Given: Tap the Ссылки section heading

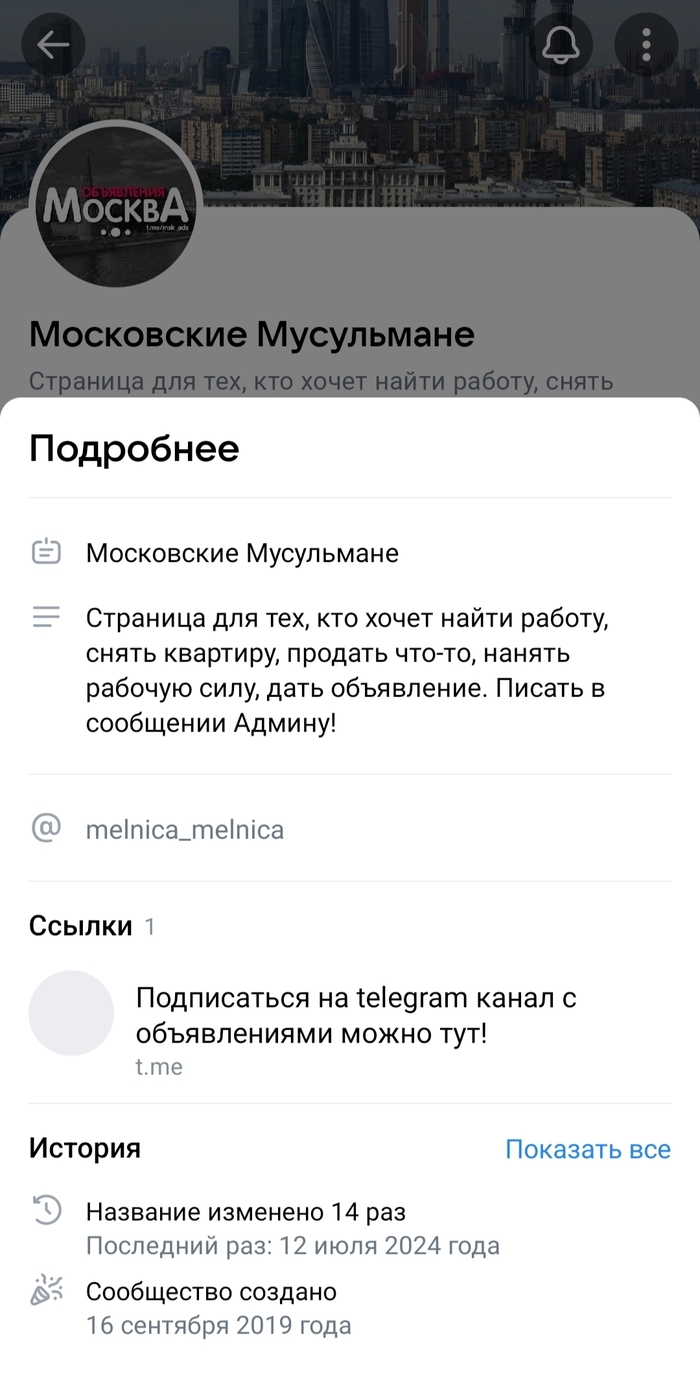Looking at the screenshot, I should click(x=81, y=926).
